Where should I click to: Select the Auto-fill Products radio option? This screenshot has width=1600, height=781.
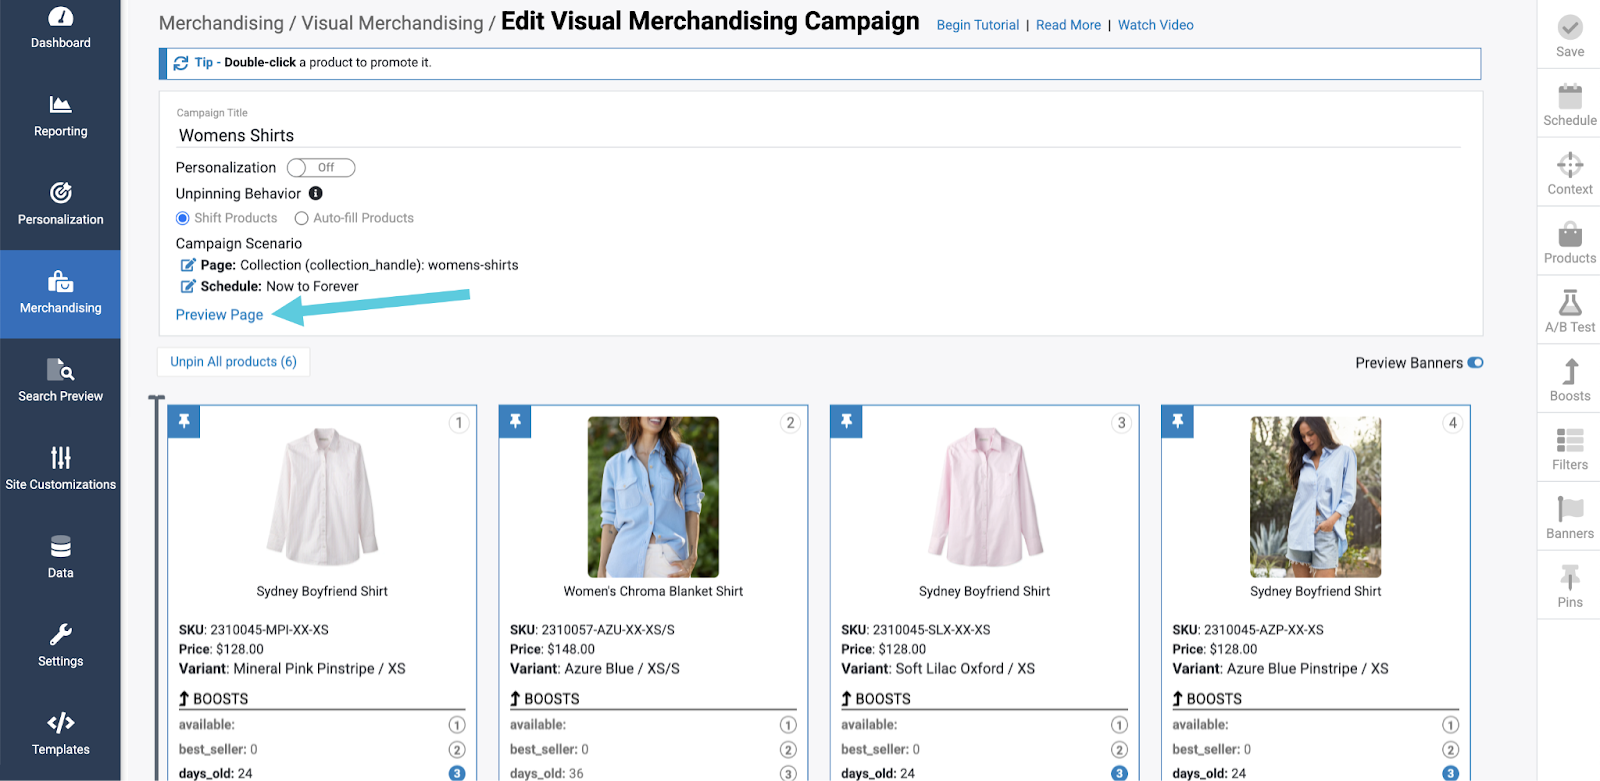tap(301, 218)
